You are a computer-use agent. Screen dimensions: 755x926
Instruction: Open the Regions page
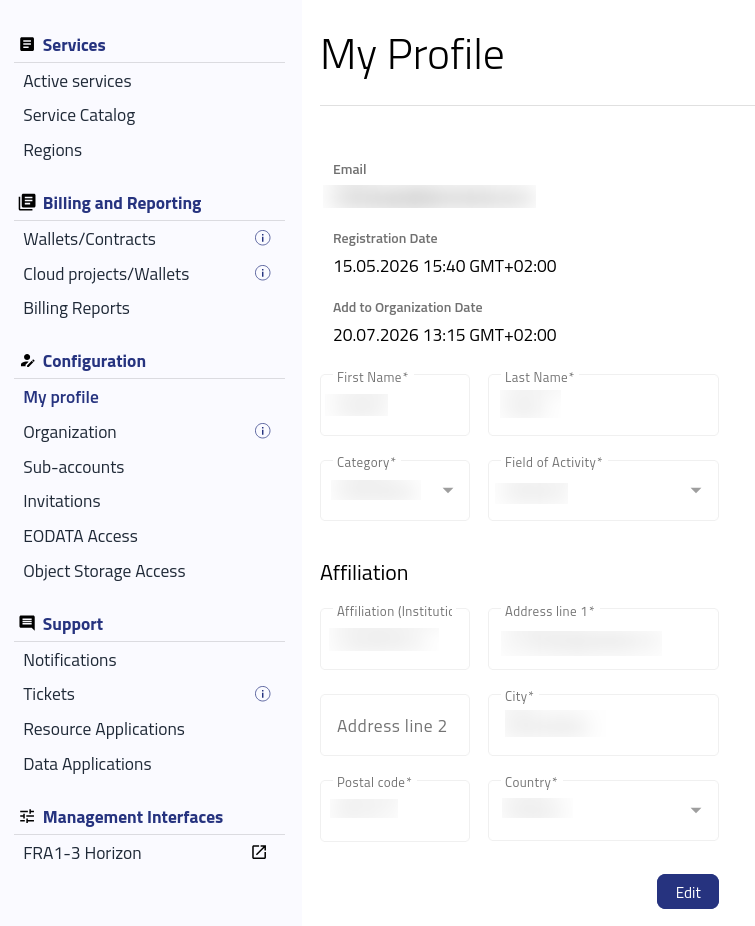(x=53, y=151)
